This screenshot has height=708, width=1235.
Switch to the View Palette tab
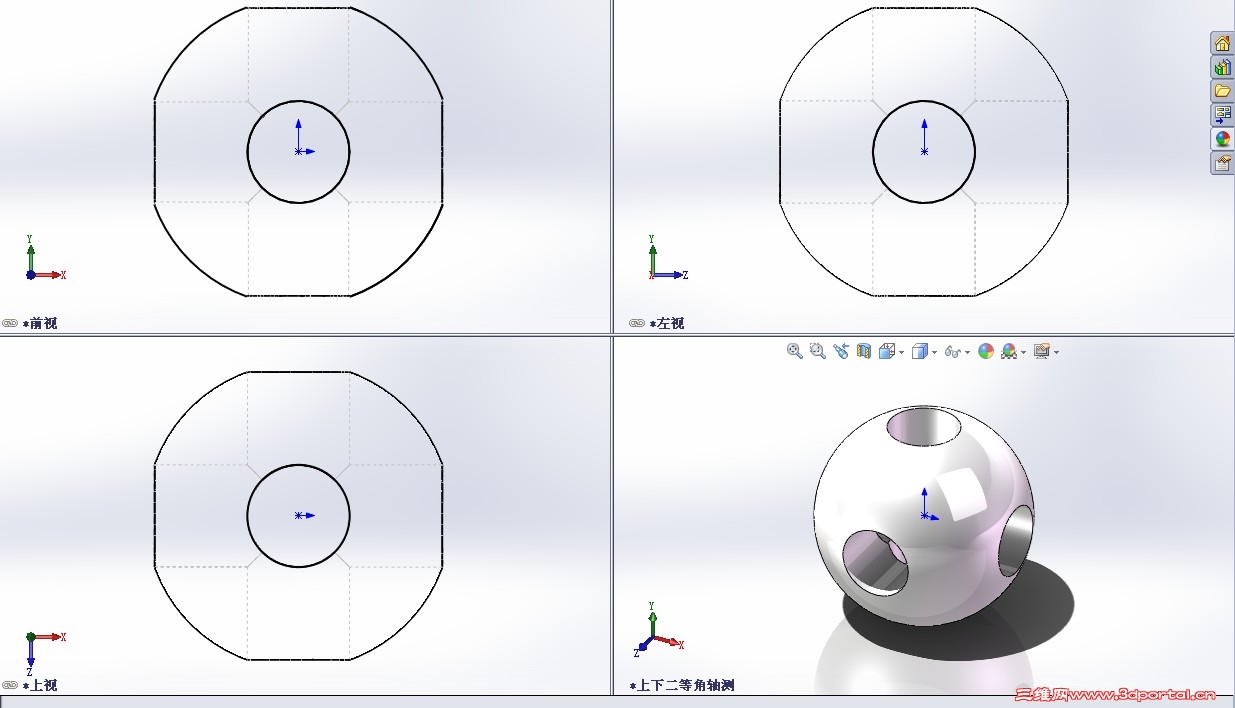pos(1222,115)
